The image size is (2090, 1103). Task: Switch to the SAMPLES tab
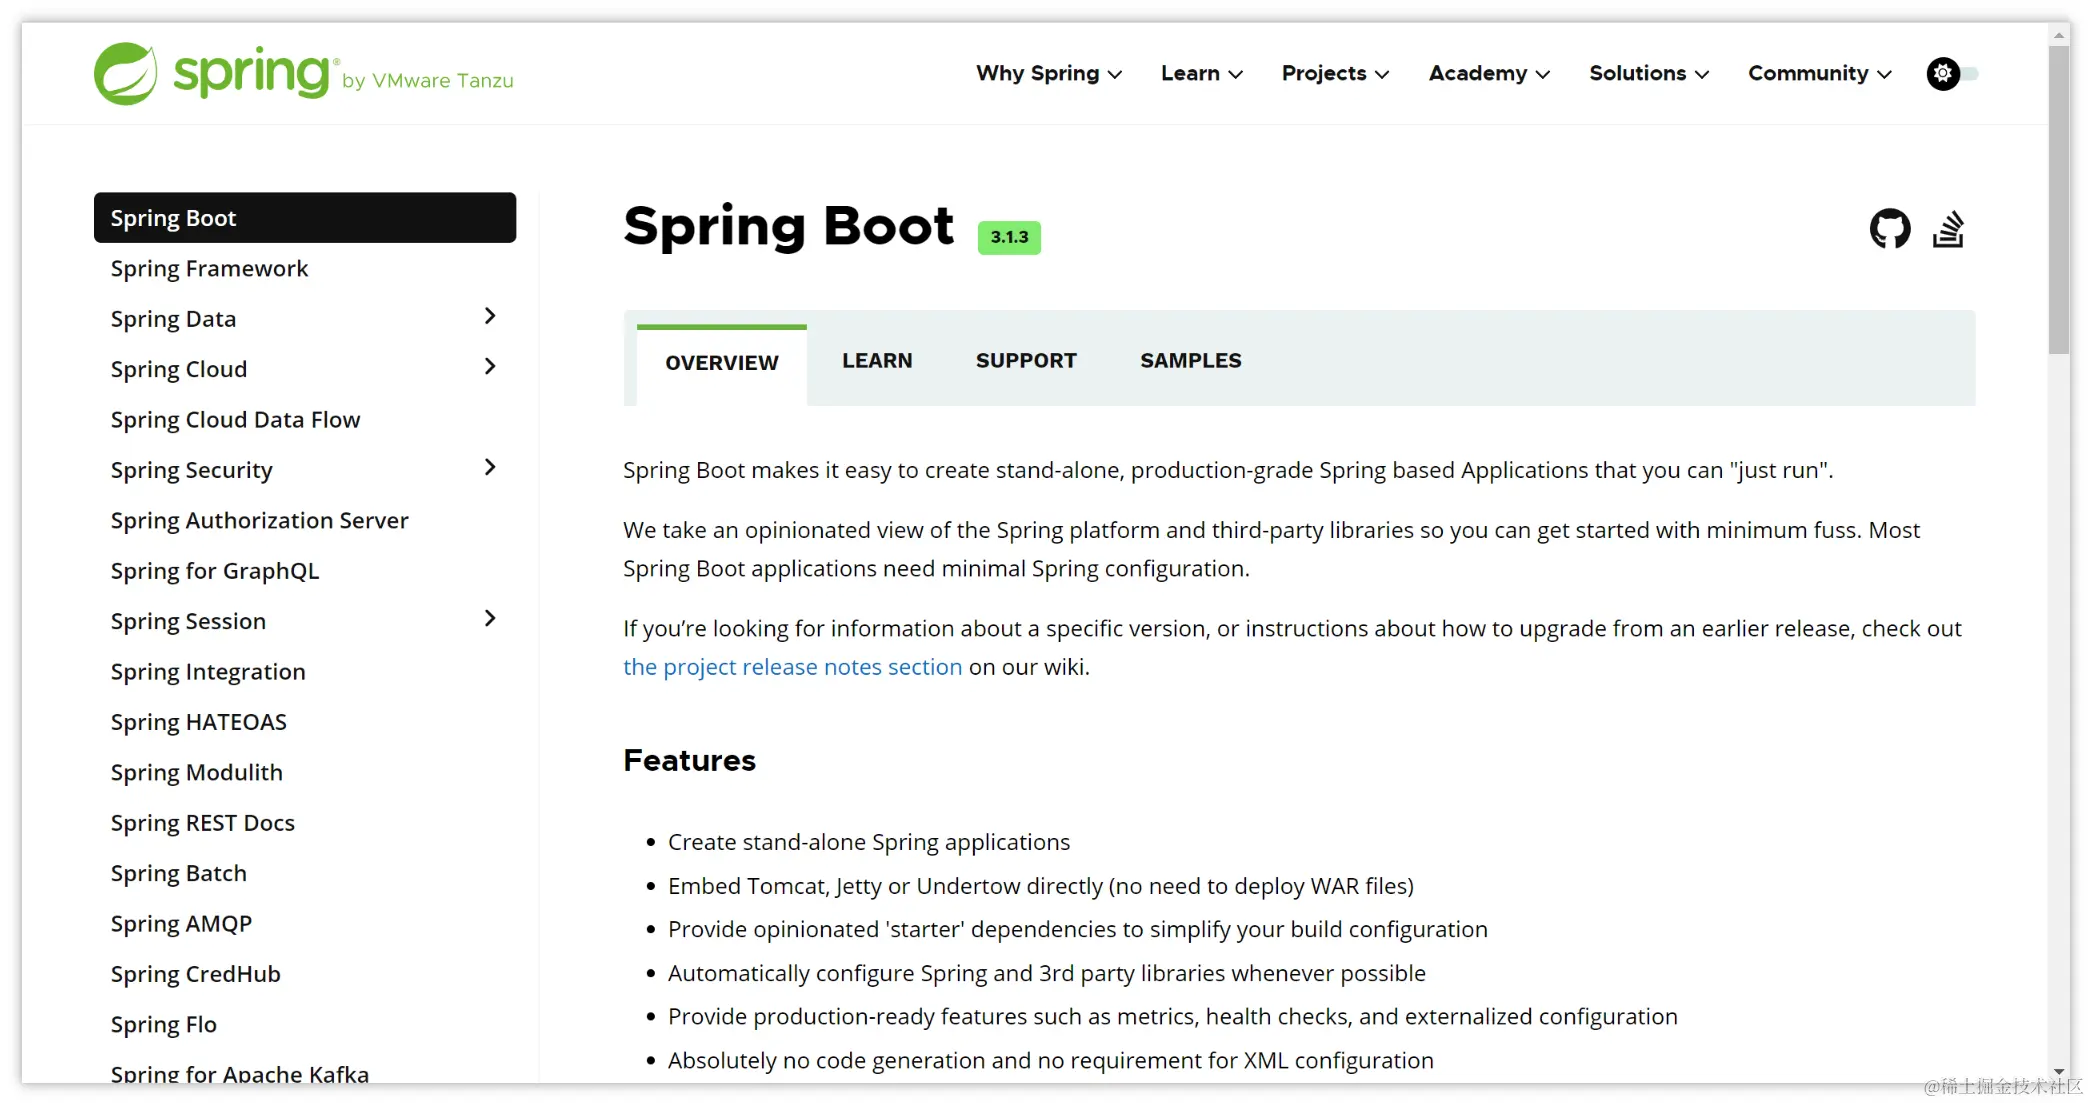(1190, 360)
